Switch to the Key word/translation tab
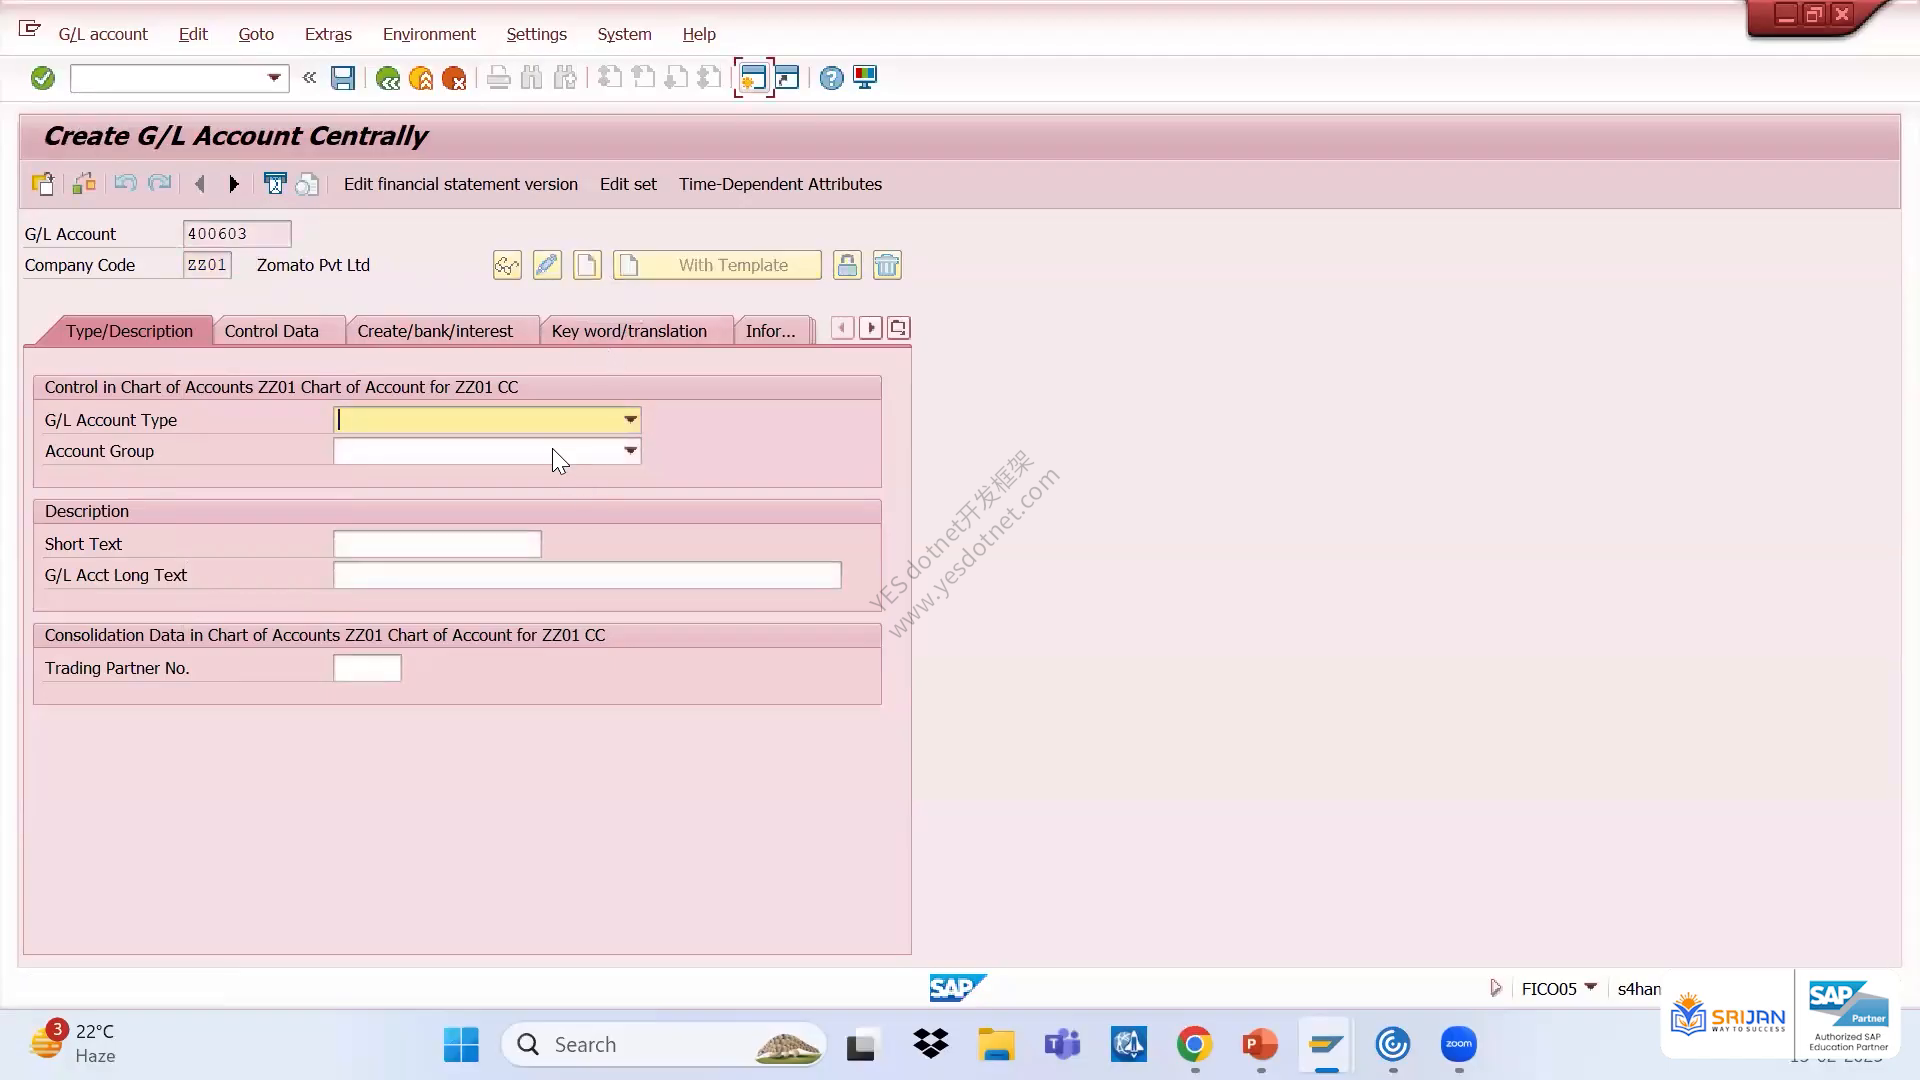This screenshot has height=1080, width=1920. (x=629, y=331)
